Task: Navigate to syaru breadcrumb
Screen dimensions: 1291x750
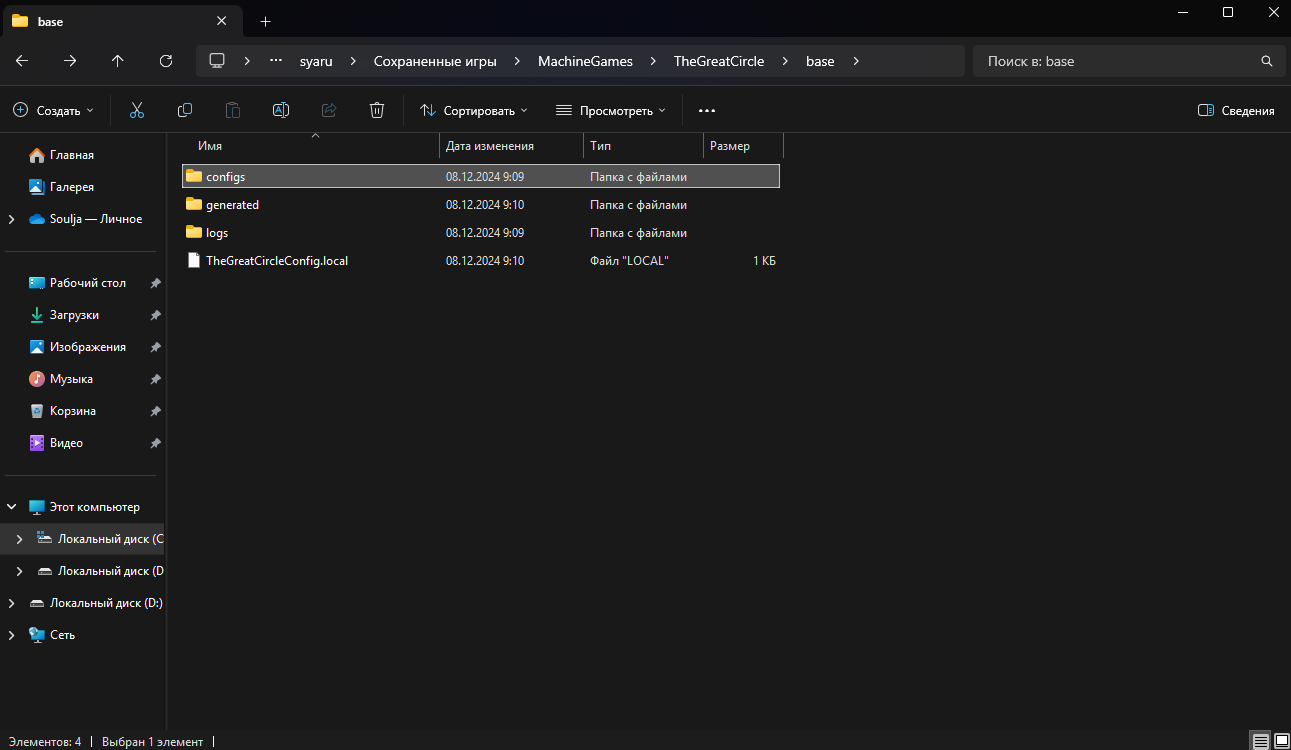Action: [x=316, y=61]
